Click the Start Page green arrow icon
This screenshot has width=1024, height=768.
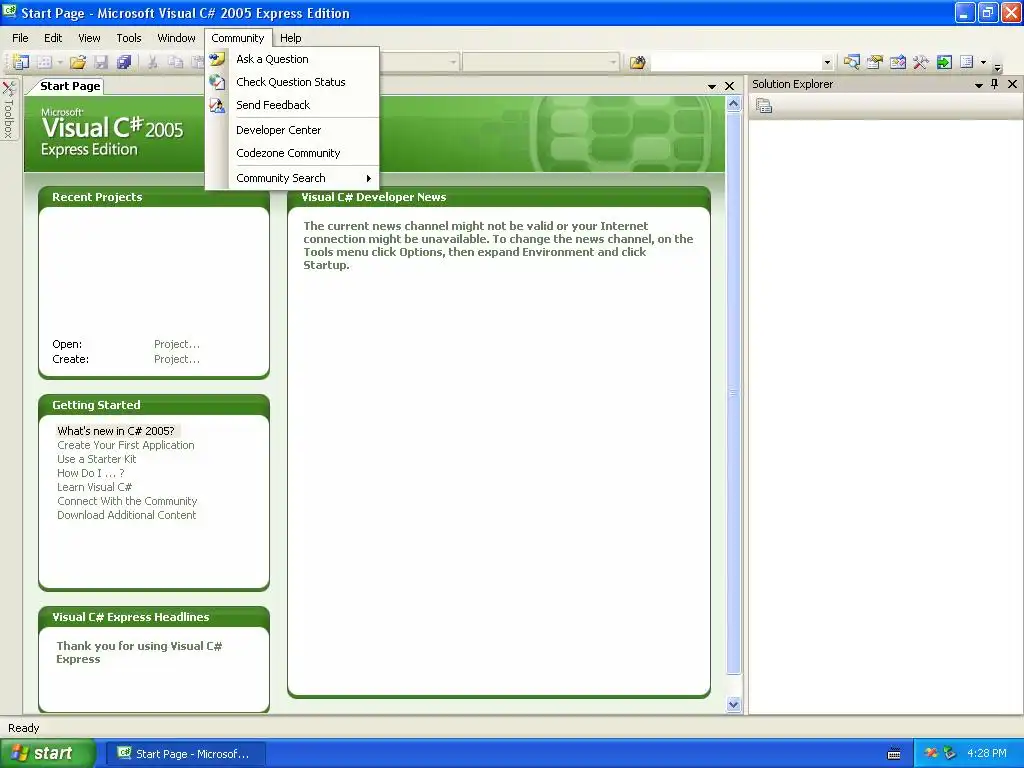click(944, 62)
